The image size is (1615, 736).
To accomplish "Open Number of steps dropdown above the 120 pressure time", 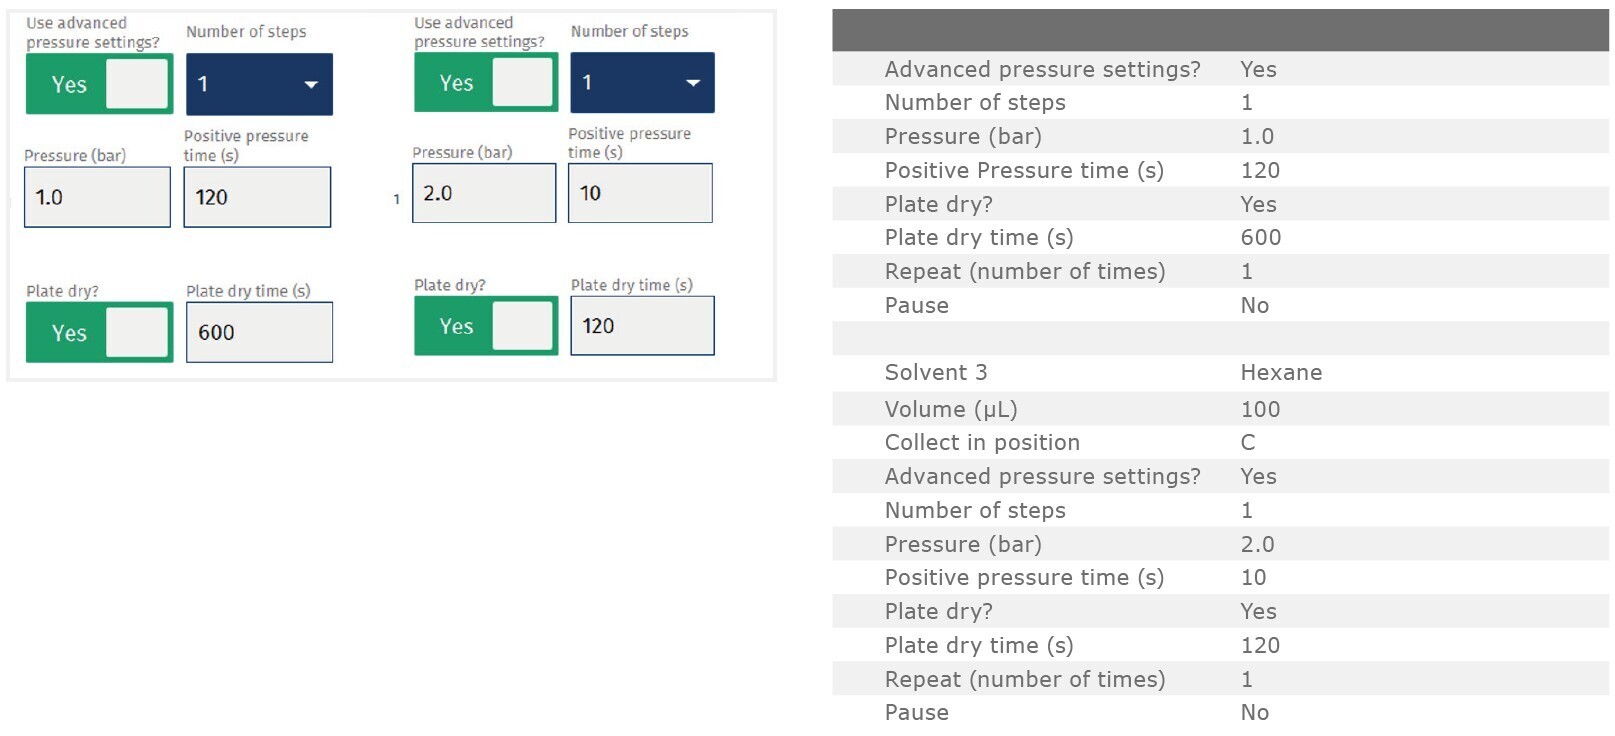I will coord(259,84).
